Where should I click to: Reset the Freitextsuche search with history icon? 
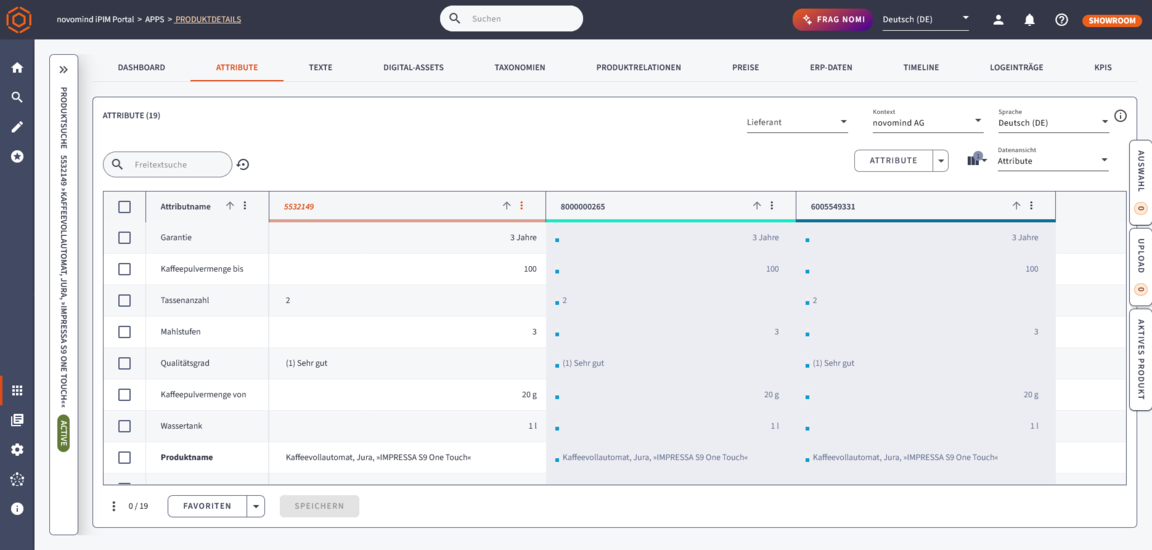tap(243, 165)
